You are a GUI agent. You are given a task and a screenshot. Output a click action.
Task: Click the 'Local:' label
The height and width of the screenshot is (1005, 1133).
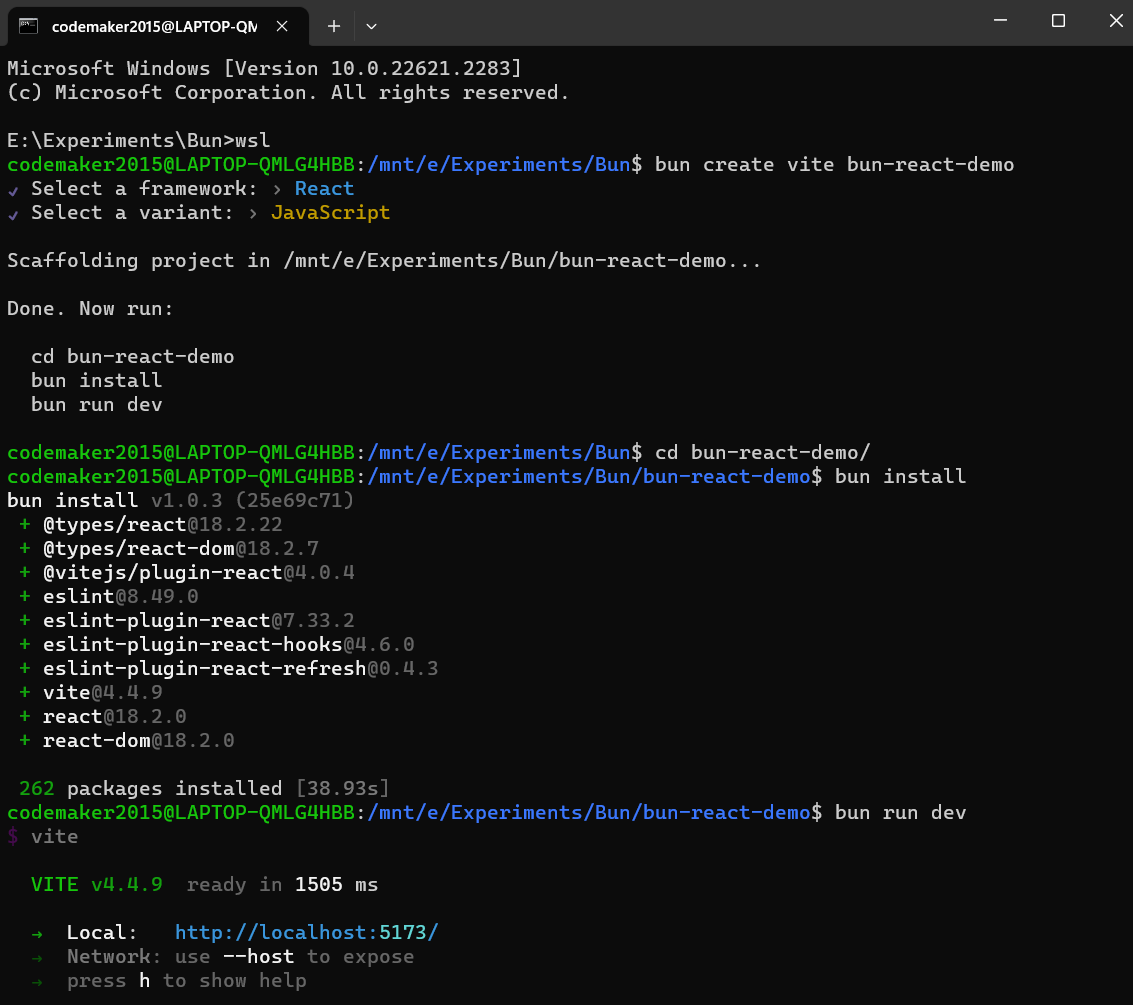[x=102, y=932]
